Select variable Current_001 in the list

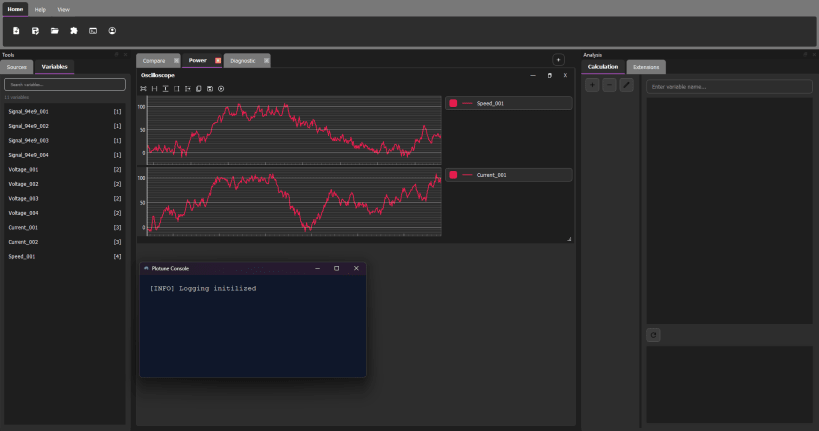coord(65,228)
